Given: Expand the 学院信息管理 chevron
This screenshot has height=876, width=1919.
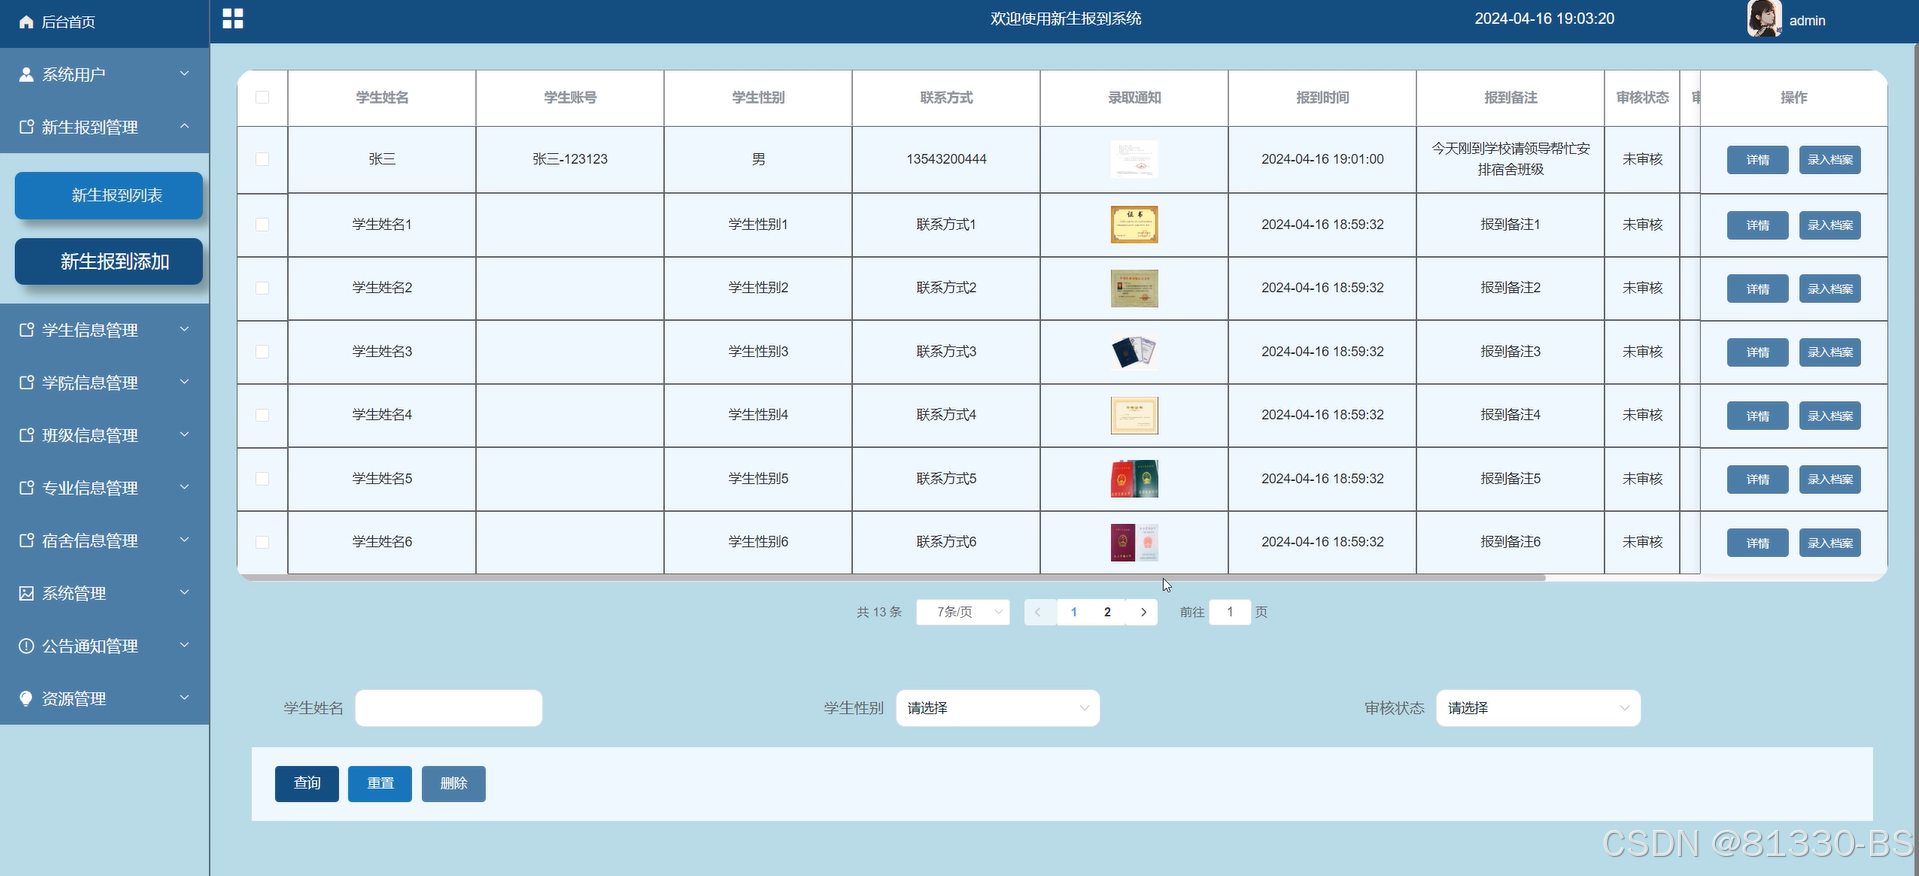Looking at the screenshot, I should (x=184, y=382).
